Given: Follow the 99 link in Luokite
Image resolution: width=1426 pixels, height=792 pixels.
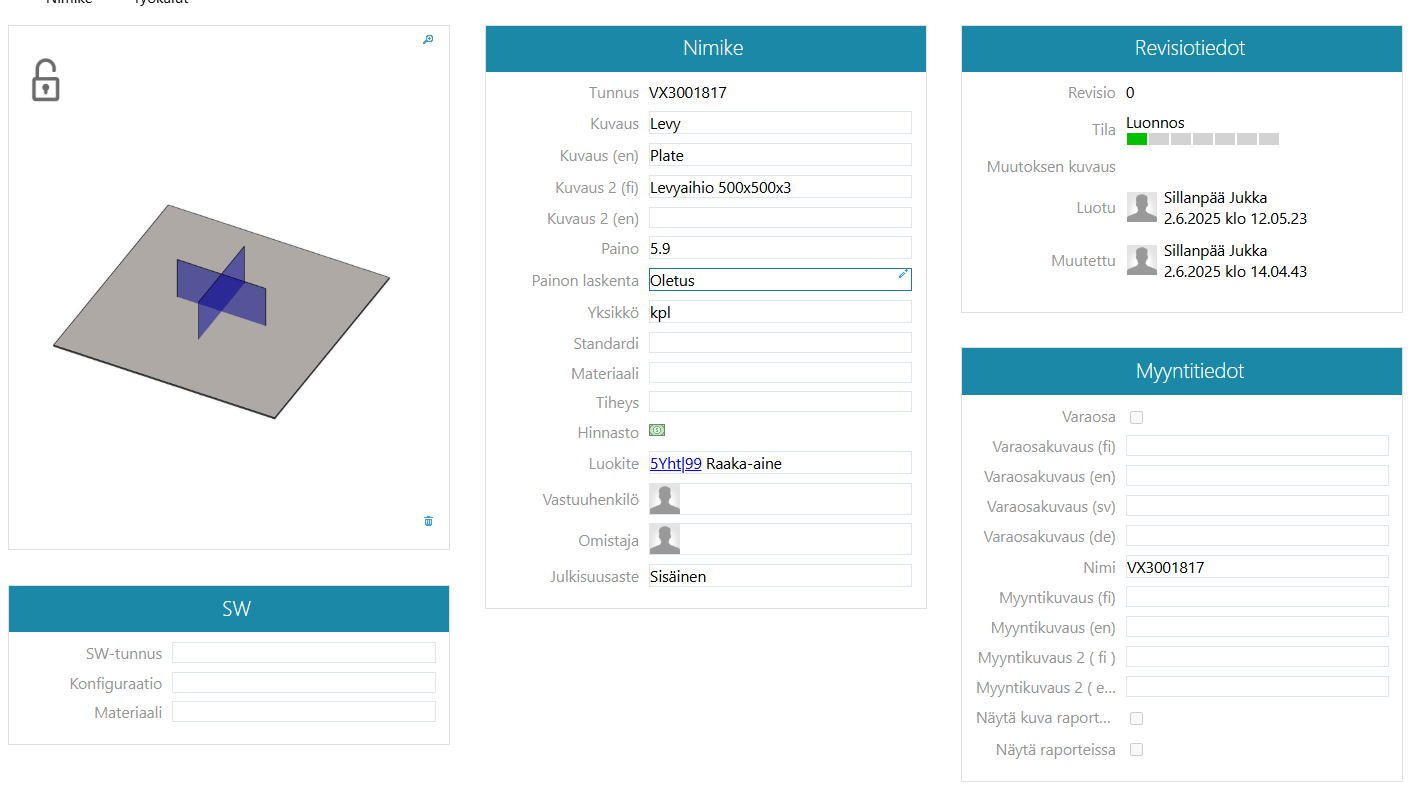Looking at the screenshot, I should (693, 464).
